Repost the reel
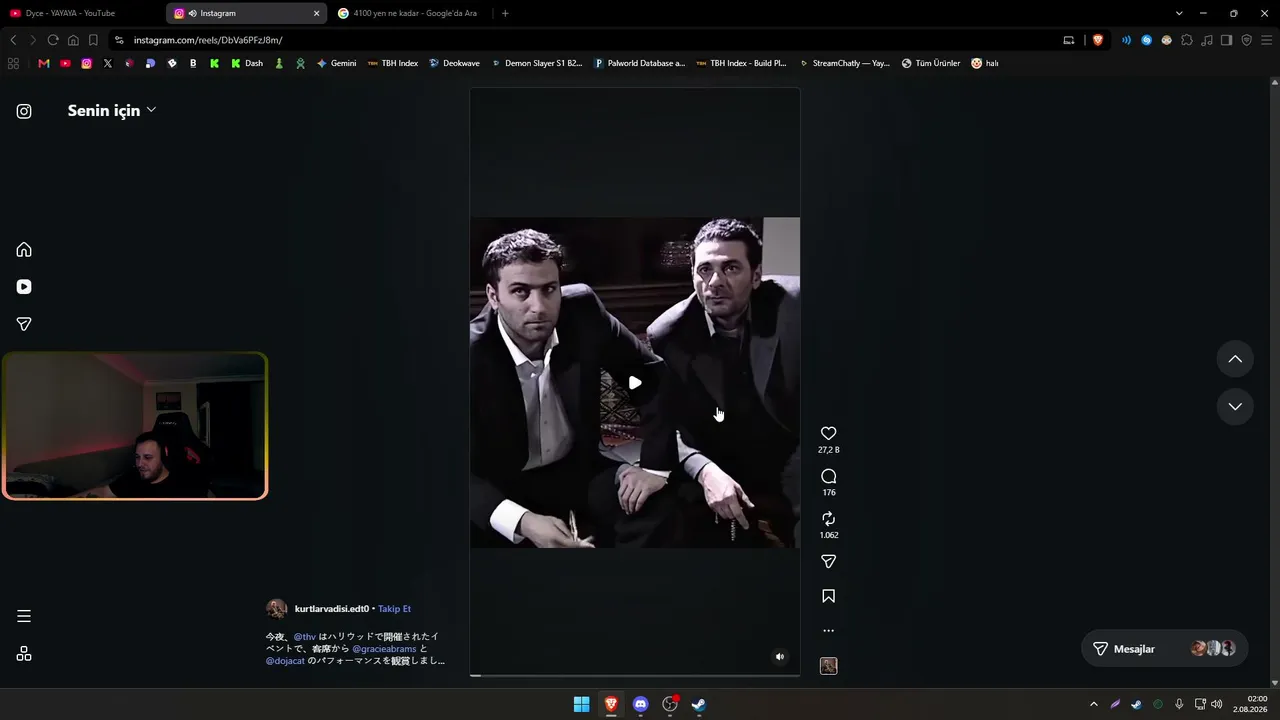This screenshot has height=720, width=1280. (x=828, y=518)
